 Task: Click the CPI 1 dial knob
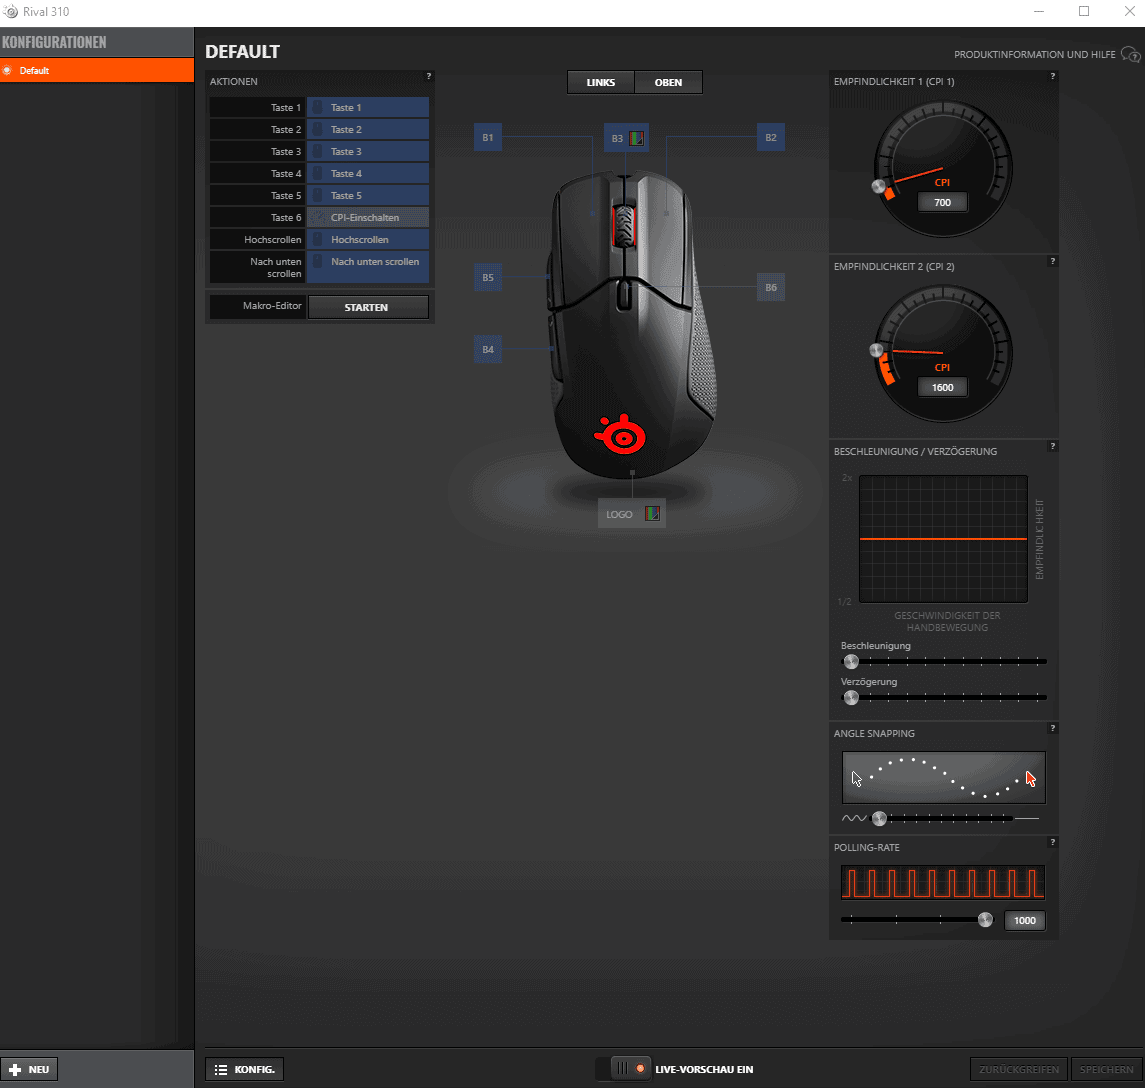tap(879, 186)
